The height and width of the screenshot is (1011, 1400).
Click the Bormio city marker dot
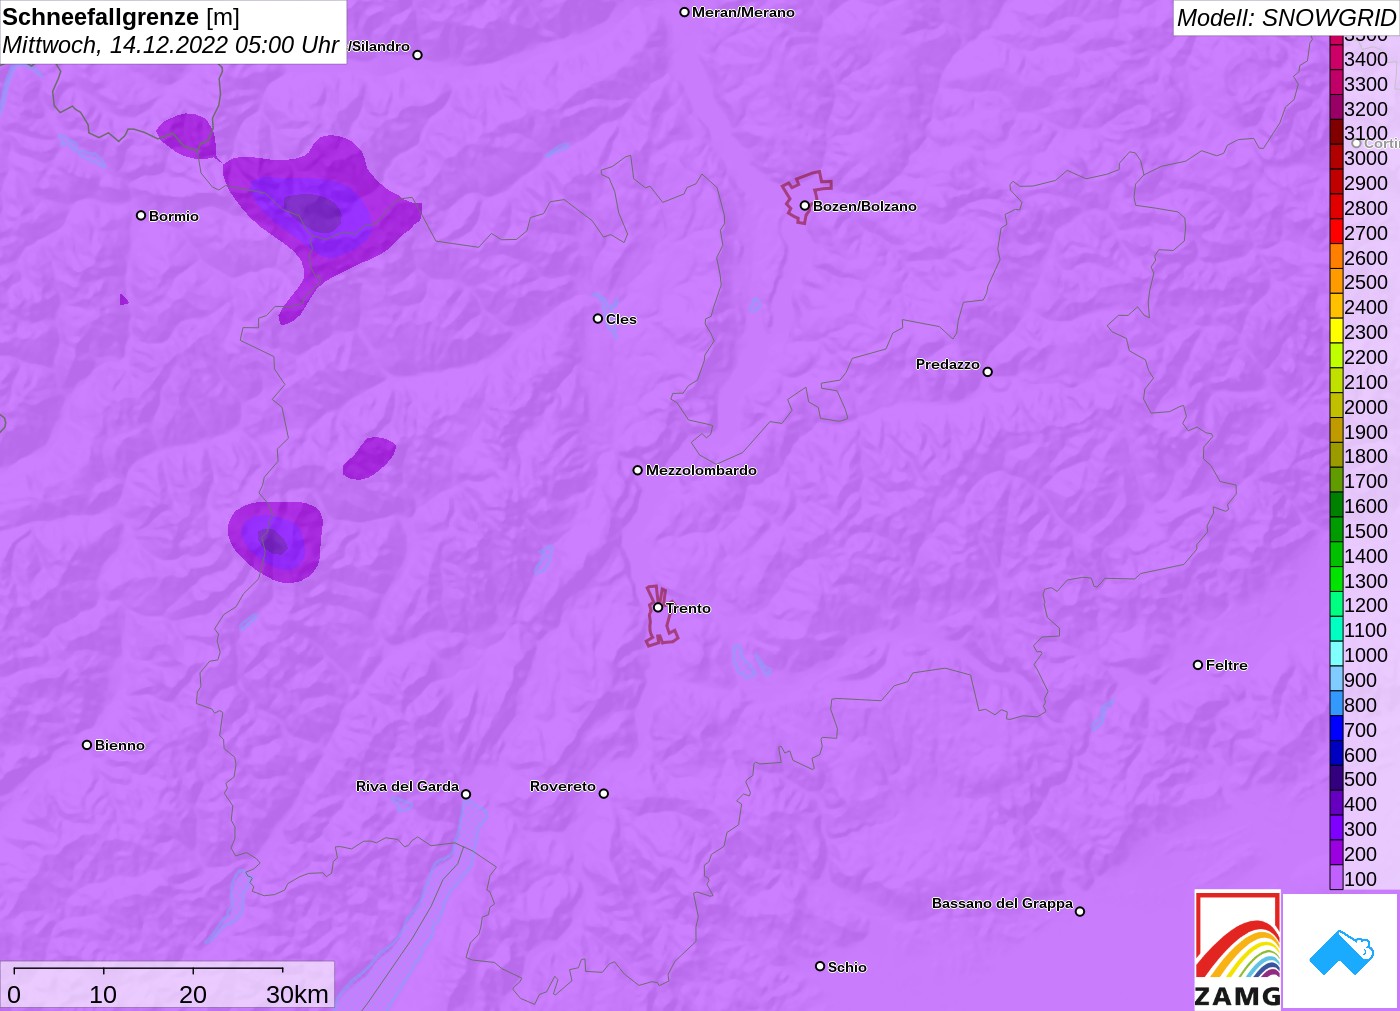141,215
